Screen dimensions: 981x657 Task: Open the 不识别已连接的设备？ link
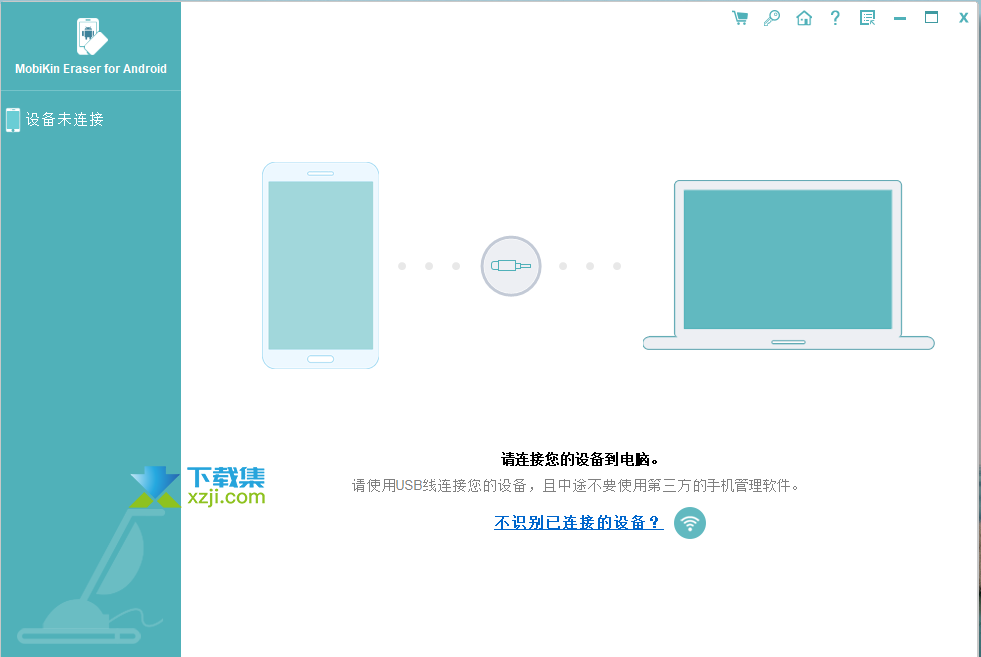pos(579,522)
